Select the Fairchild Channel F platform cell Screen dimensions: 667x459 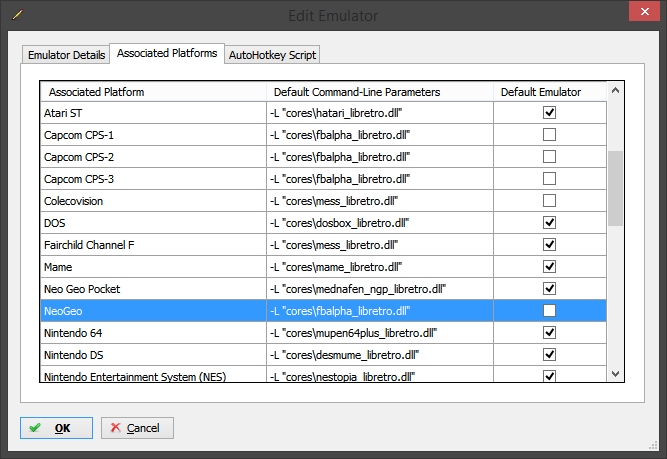(x=154, y=245)
